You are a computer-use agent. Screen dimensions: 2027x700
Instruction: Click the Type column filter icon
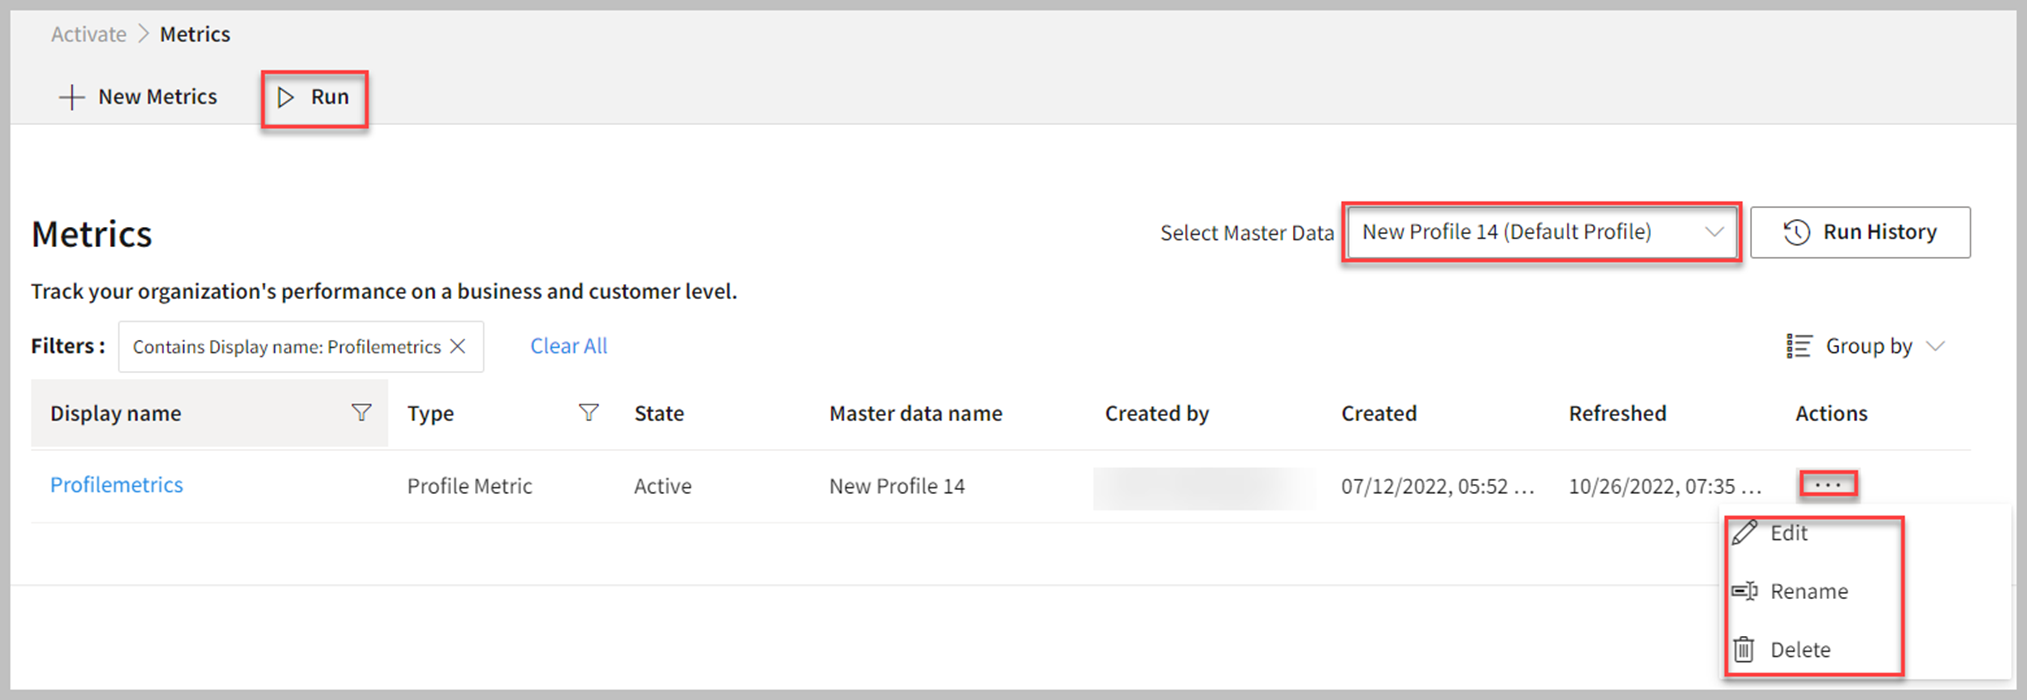click(589, 413)
